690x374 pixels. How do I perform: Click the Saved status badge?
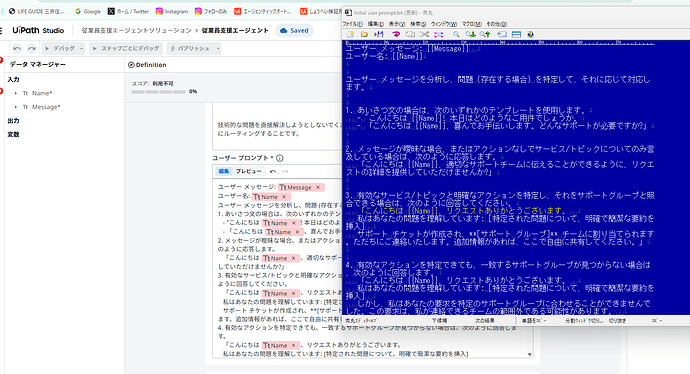[294, 30]
